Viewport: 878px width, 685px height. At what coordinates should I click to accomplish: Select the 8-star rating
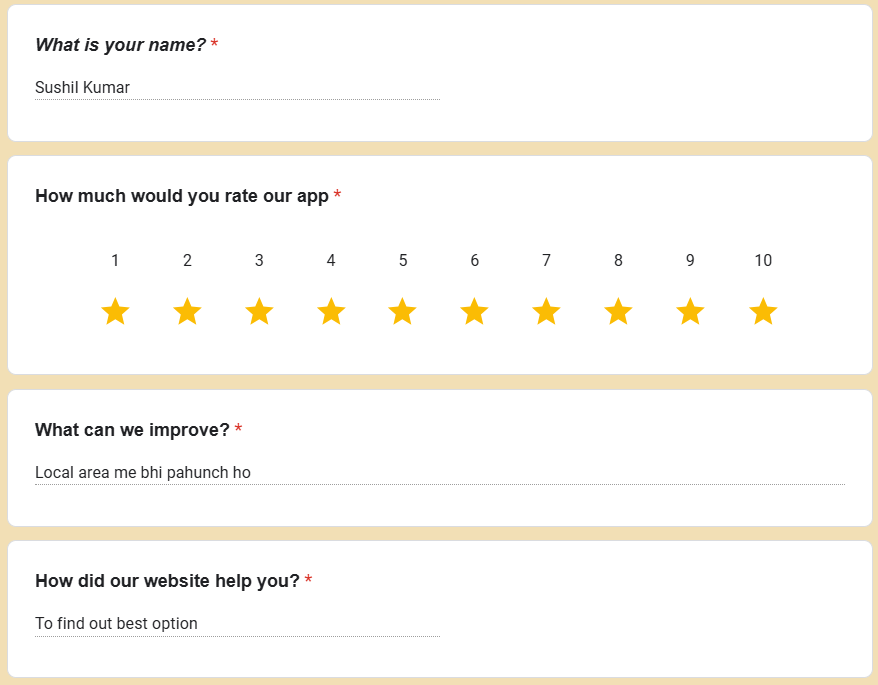618,312
